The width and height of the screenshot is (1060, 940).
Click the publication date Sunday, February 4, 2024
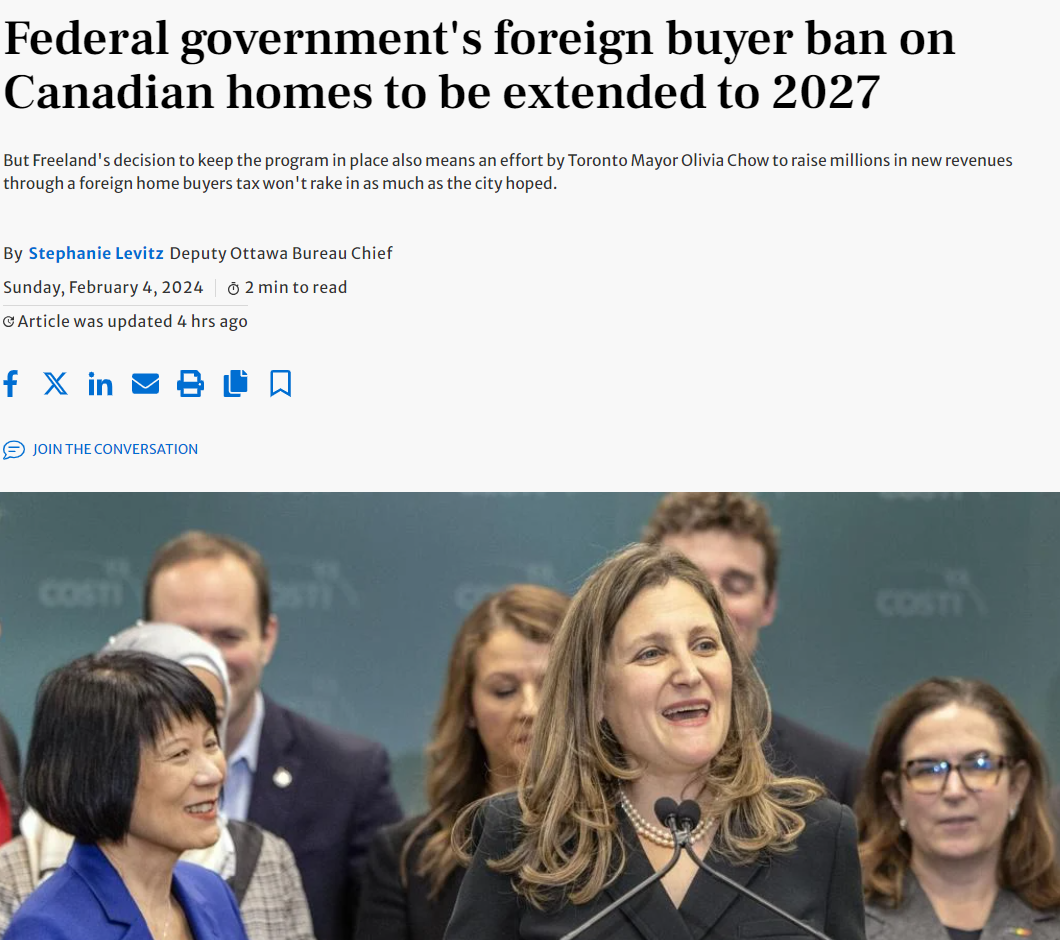click(x=103, y=287)
